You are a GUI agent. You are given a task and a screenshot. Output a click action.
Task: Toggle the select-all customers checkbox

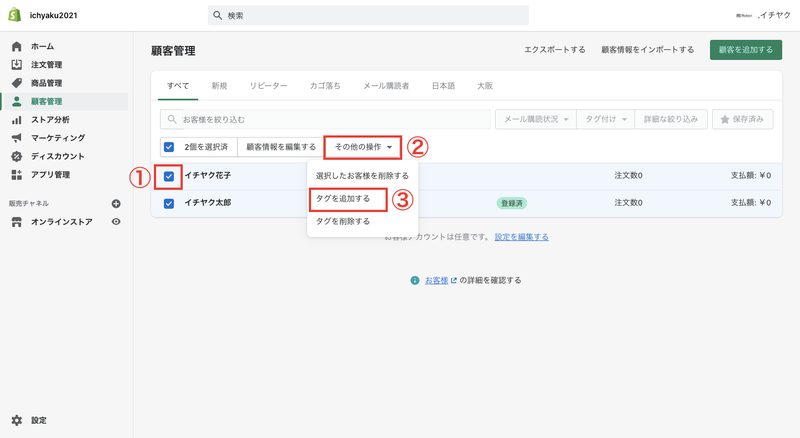tap(169, 147)
